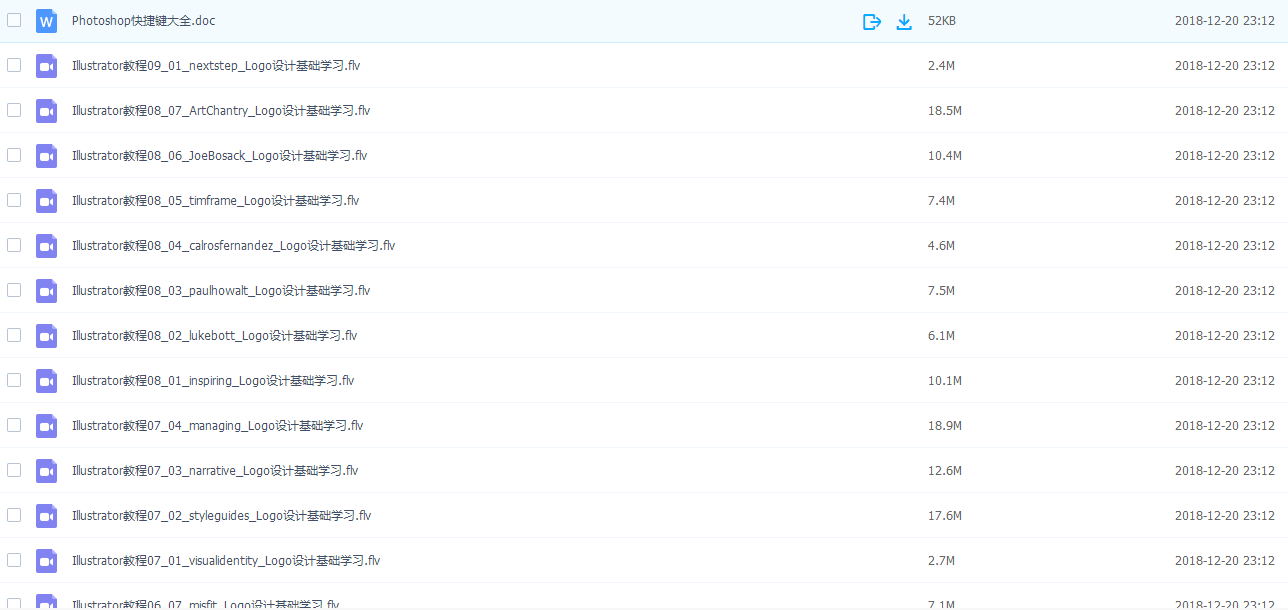The height and width of the screenshot is (610, 1288).
Task: Click the date of Photoshop快捷键大全.doc row
Action: [x=1225, y=21]
